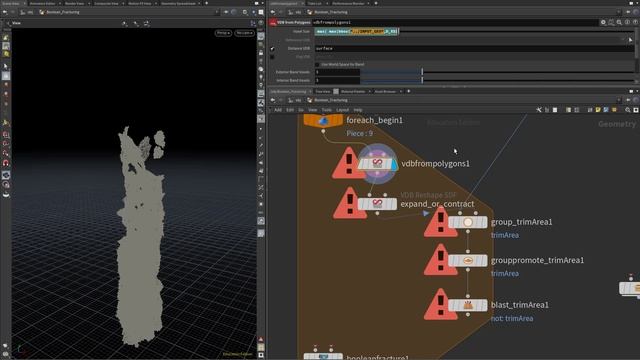Click the back arrow in the network editor path bar
Viewport: 640px width, 360px height.
(x=272, y=100)
